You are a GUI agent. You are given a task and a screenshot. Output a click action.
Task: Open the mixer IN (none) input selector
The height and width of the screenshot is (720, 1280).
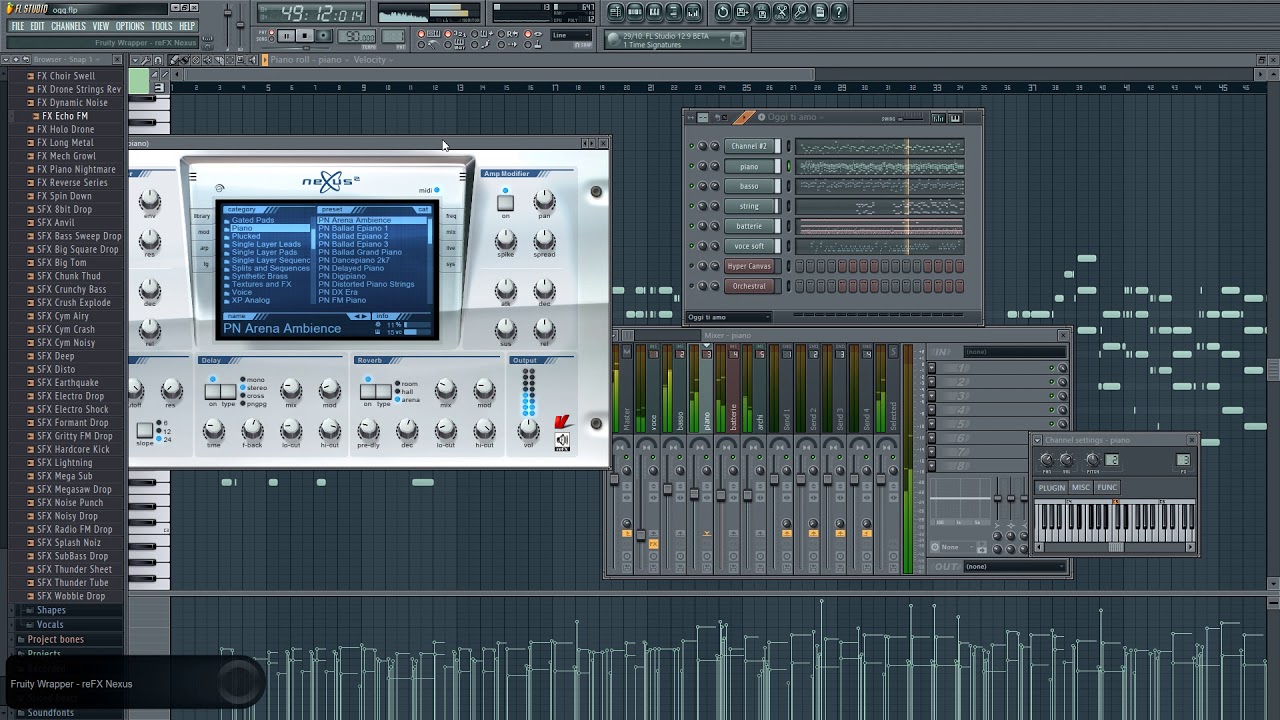(x=1014, y=352)
